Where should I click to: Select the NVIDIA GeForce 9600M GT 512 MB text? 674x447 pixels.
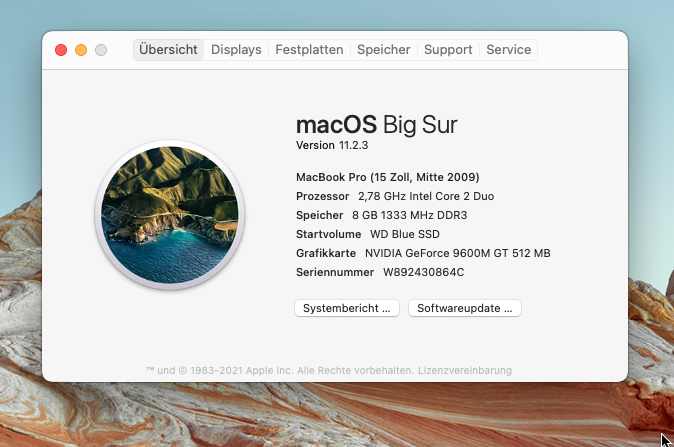point(458,253)
